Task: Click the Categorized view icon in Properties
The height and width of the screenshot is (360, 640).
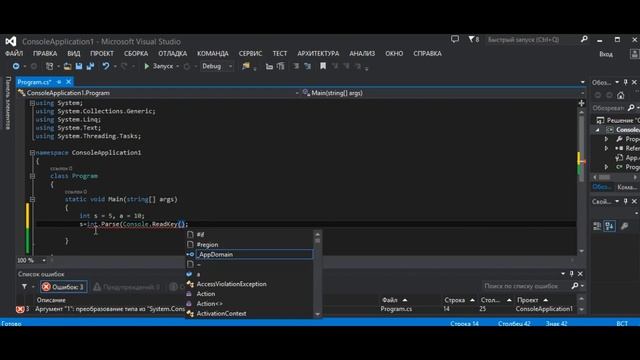Action: (597, 226)
